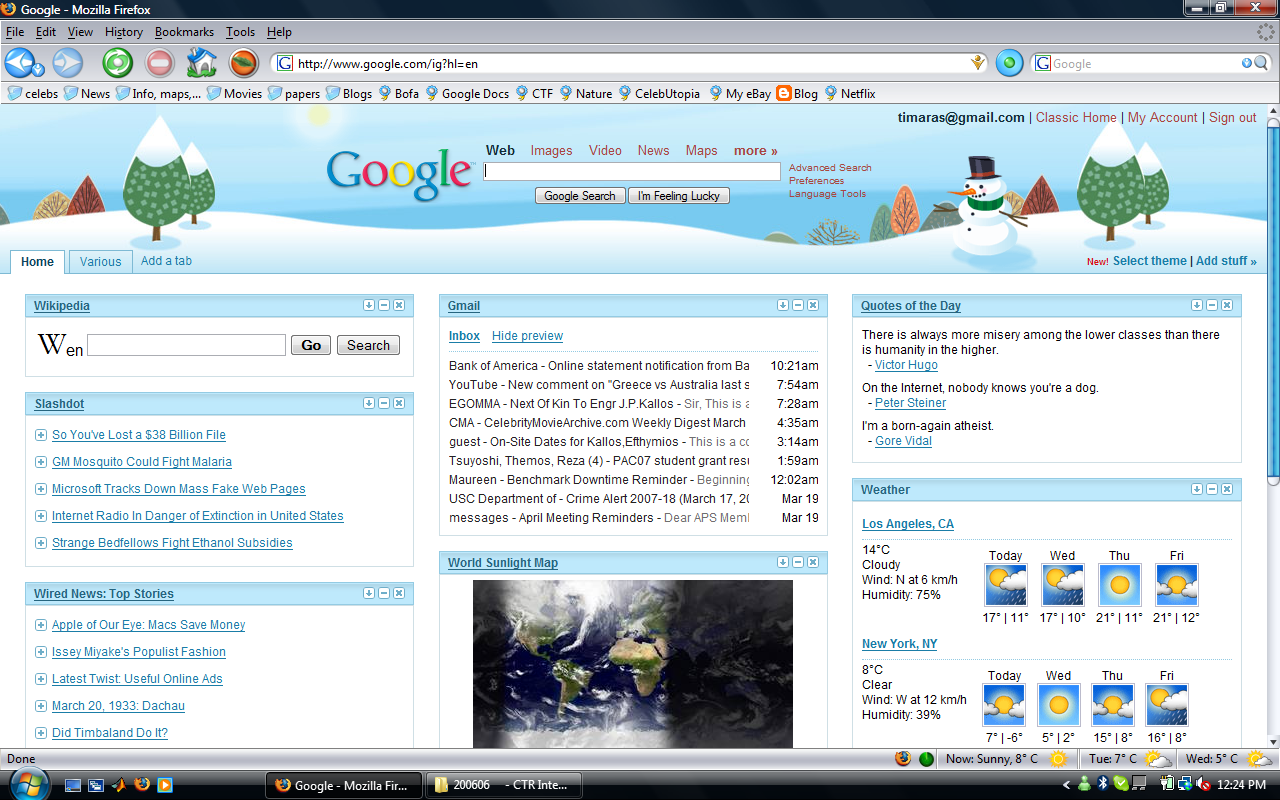1280x800 pixels.
Task: Click the URL address bar
Action: tap(632, 63)
